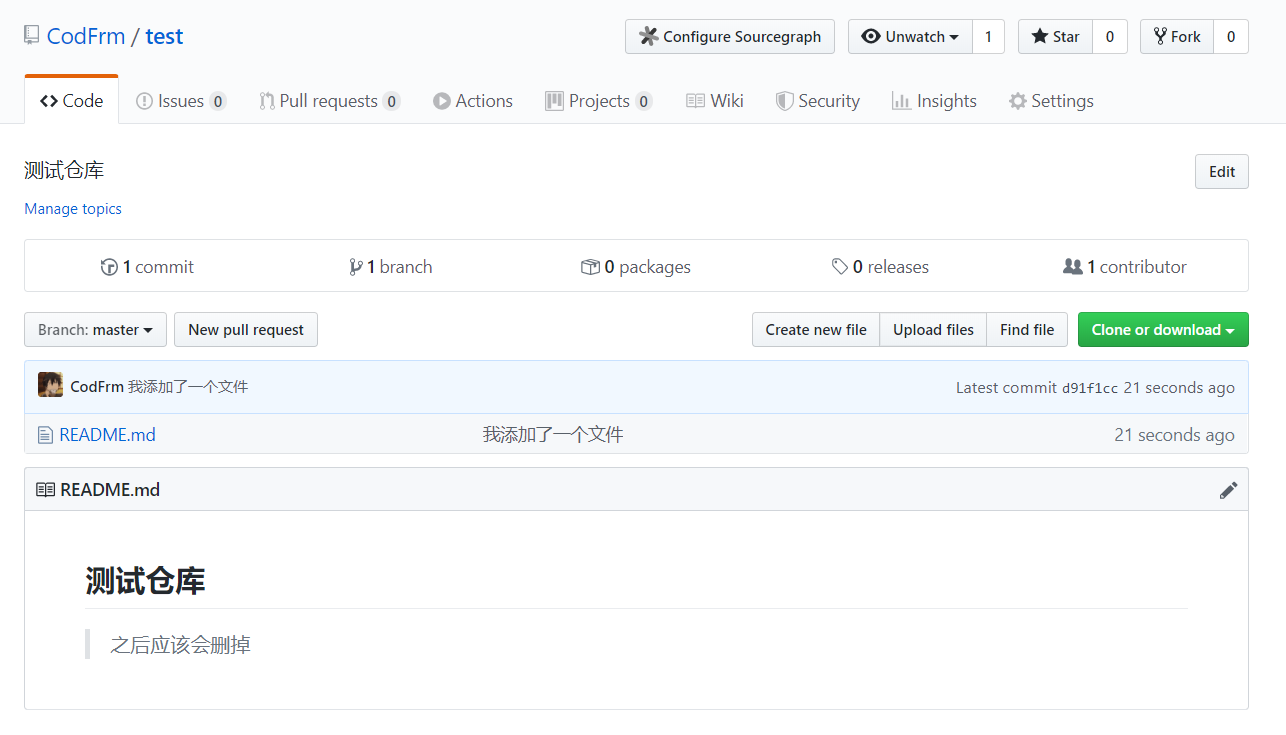Click the Configure Sourcegraph button
The image size is (1286, 735).
[729, 37]
